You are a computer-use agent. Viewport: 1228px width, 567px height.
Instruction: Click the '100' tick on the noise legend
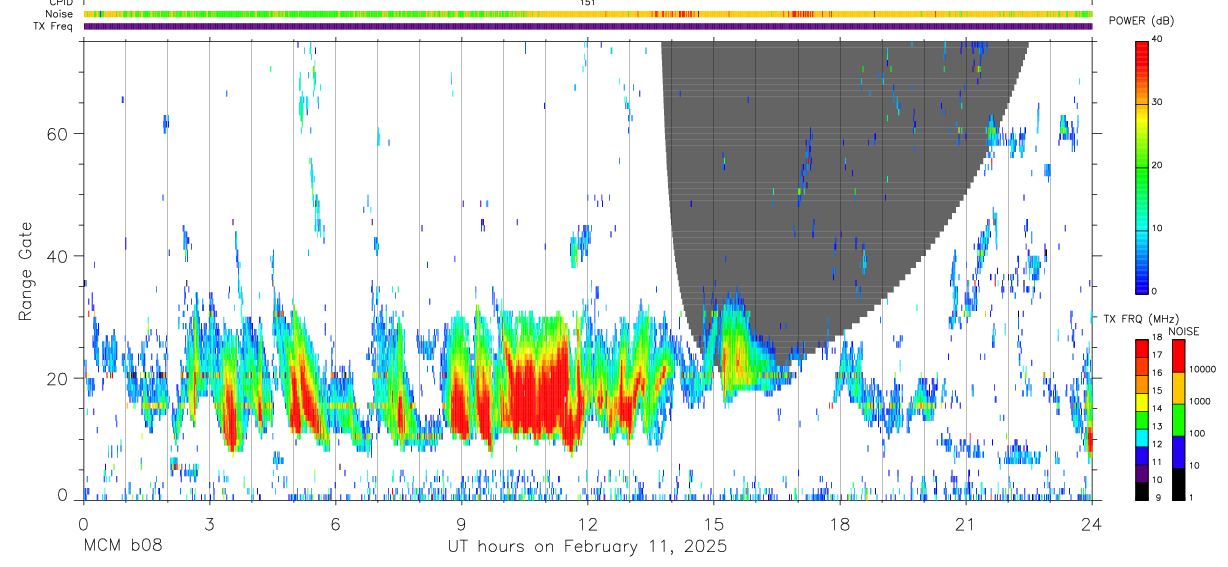point(1195,433)
